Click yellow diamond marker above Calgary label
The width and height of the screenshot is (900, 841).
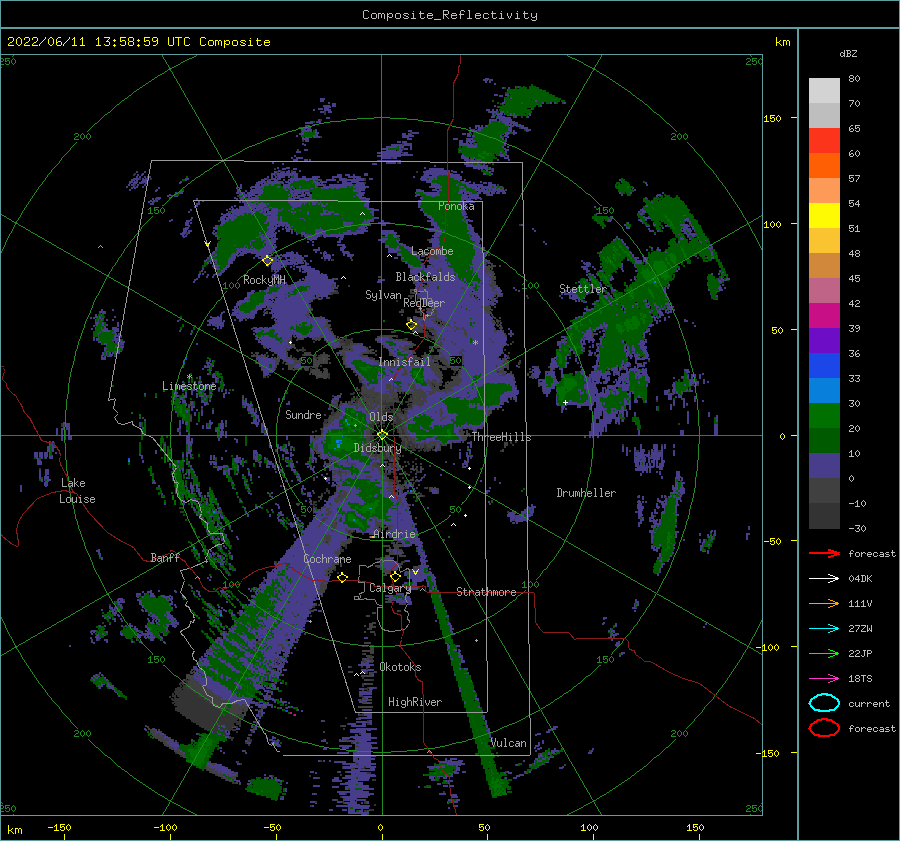[x=395, y=576]
